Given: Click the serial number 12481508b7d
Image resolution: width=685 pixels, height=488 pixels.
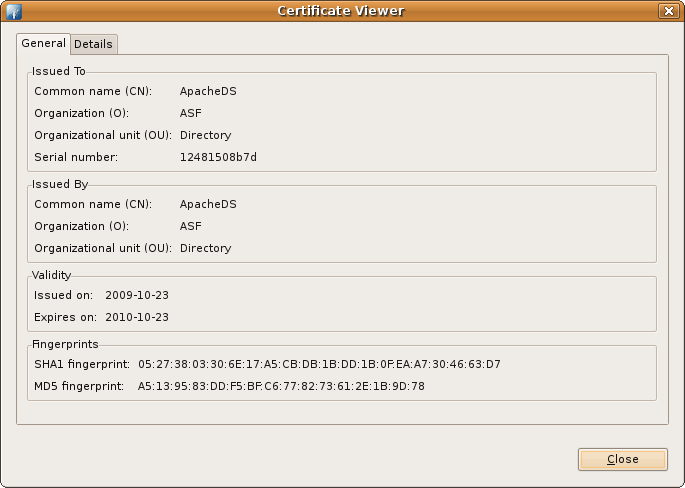Looking at the screenshot, I should [x=218, y=157].
